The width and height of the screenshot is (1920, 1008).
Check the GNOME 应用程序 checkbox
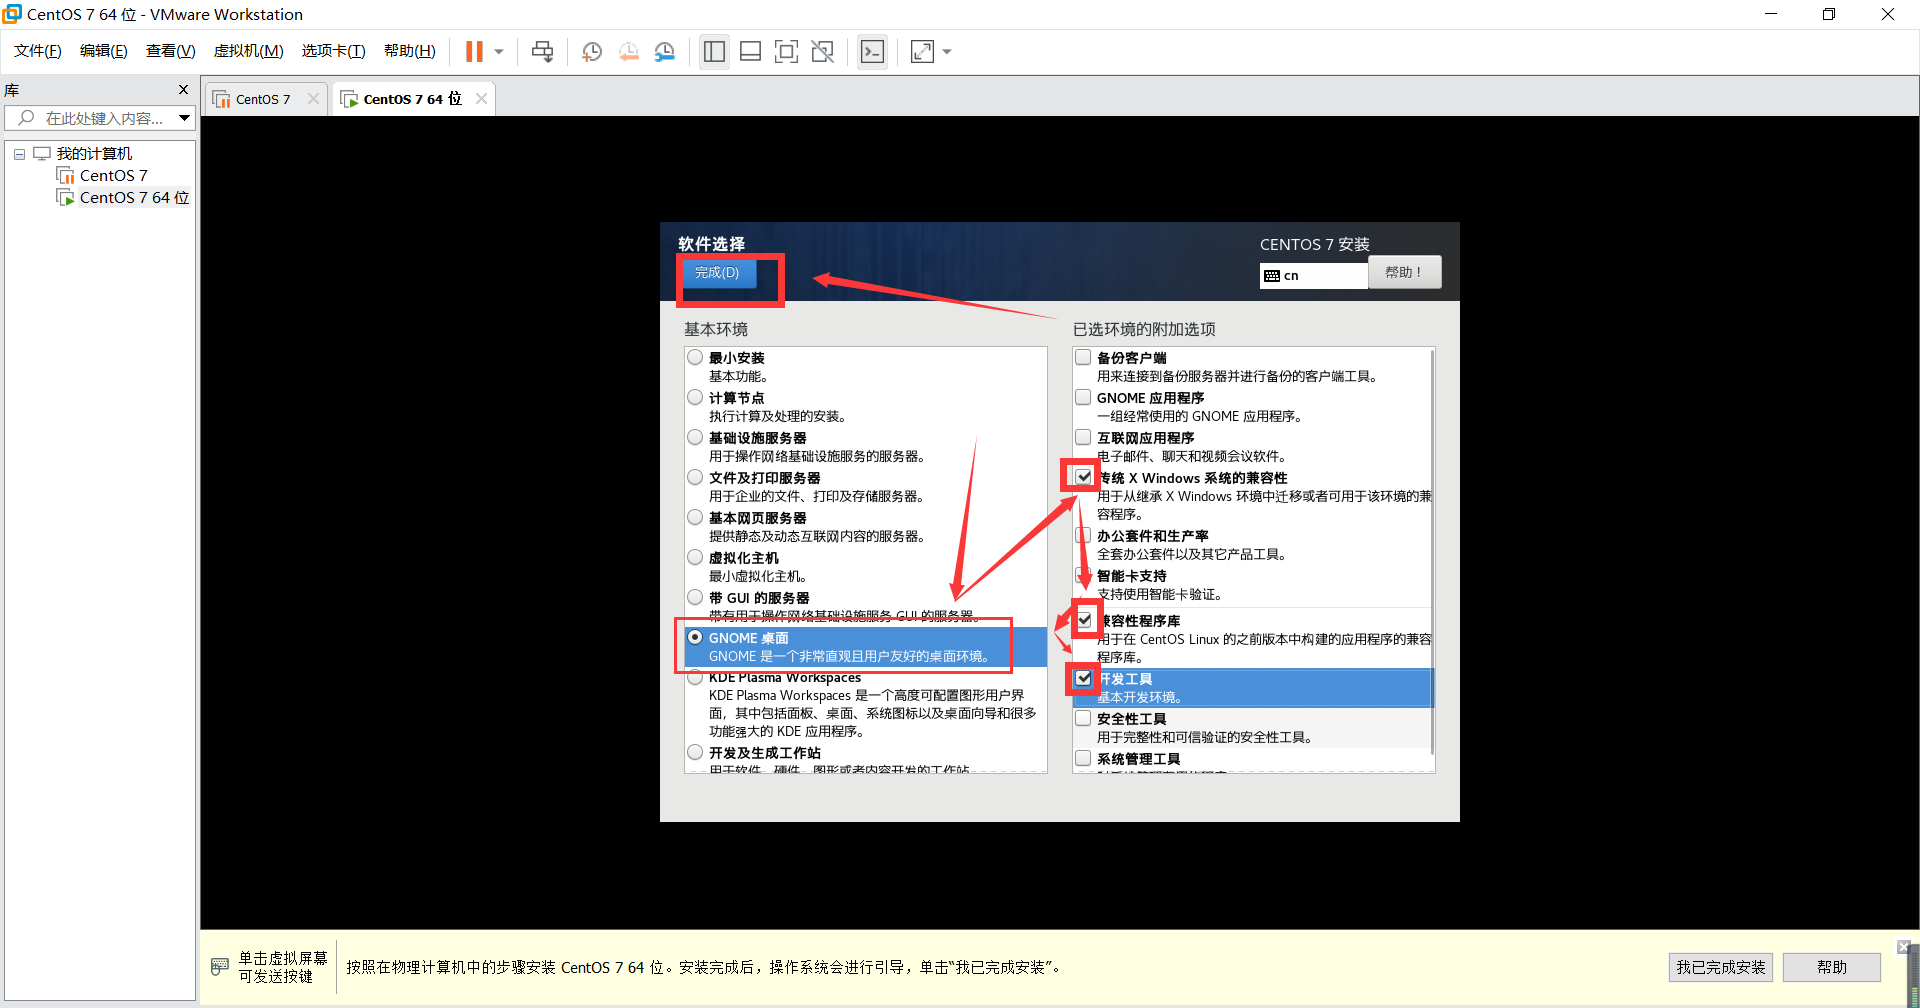coord(1083,397)
